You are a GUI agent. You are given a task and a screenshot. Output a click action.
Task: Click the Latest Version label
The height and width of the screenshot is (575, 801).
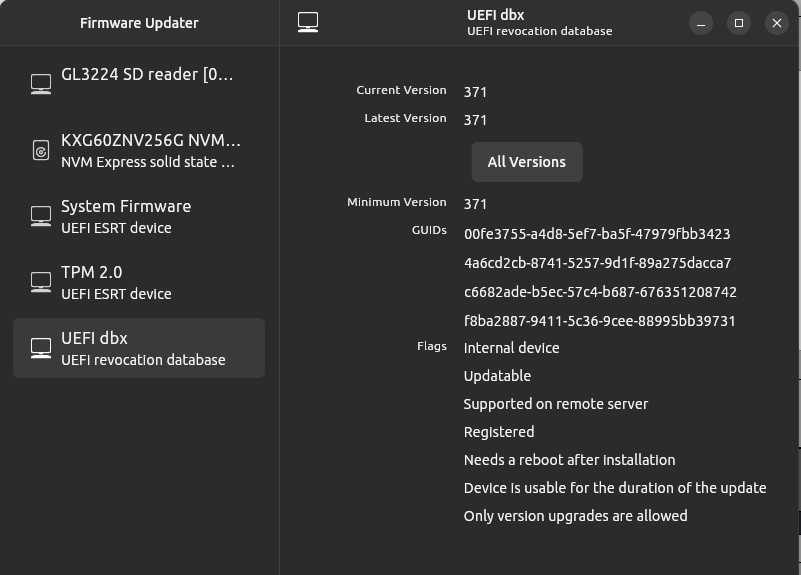point(406,118)
